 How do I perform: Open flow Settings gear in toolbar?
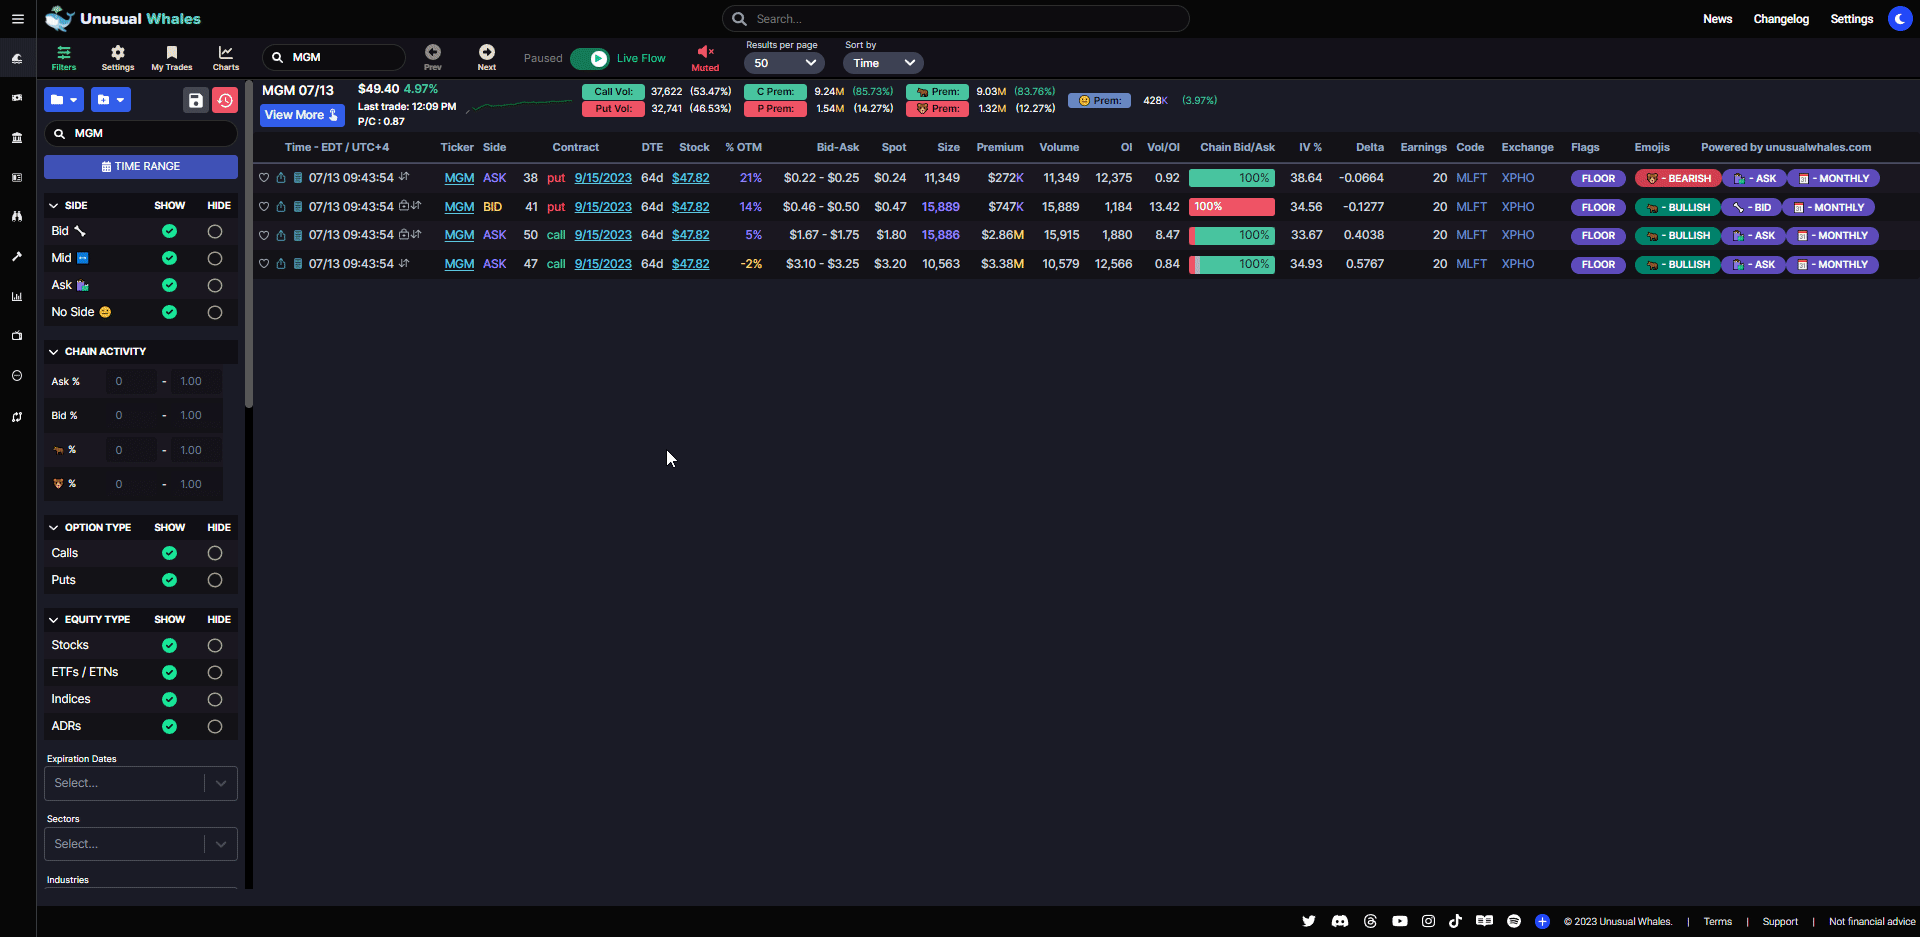click(x=118, y=58)
